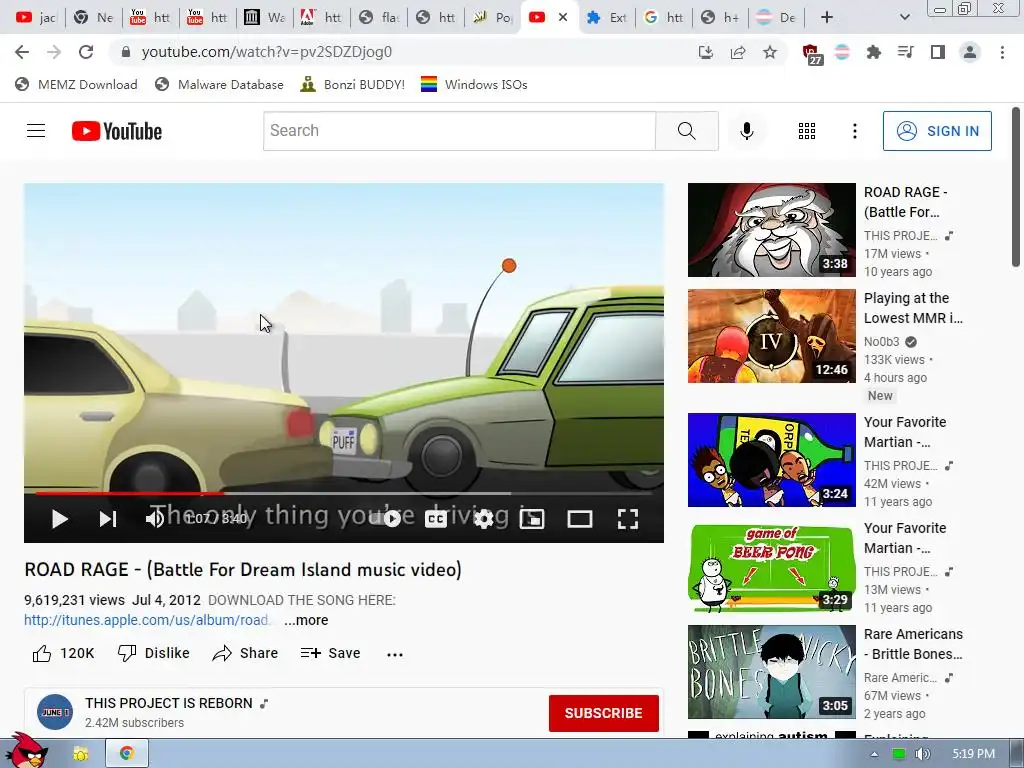Open the Chrome profile avatar
Screen dimensions: 1024x768
[970, 52]
